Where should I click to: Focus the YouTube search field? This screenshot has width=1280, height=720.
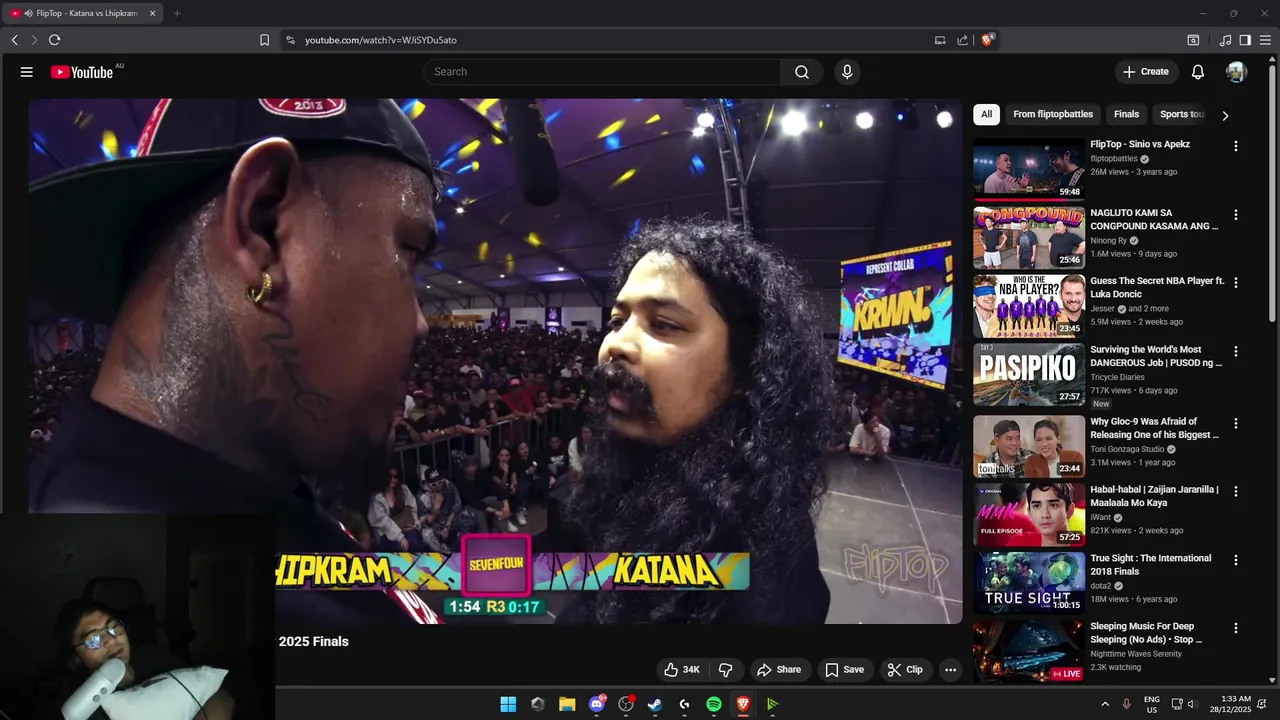click(602, 72)
